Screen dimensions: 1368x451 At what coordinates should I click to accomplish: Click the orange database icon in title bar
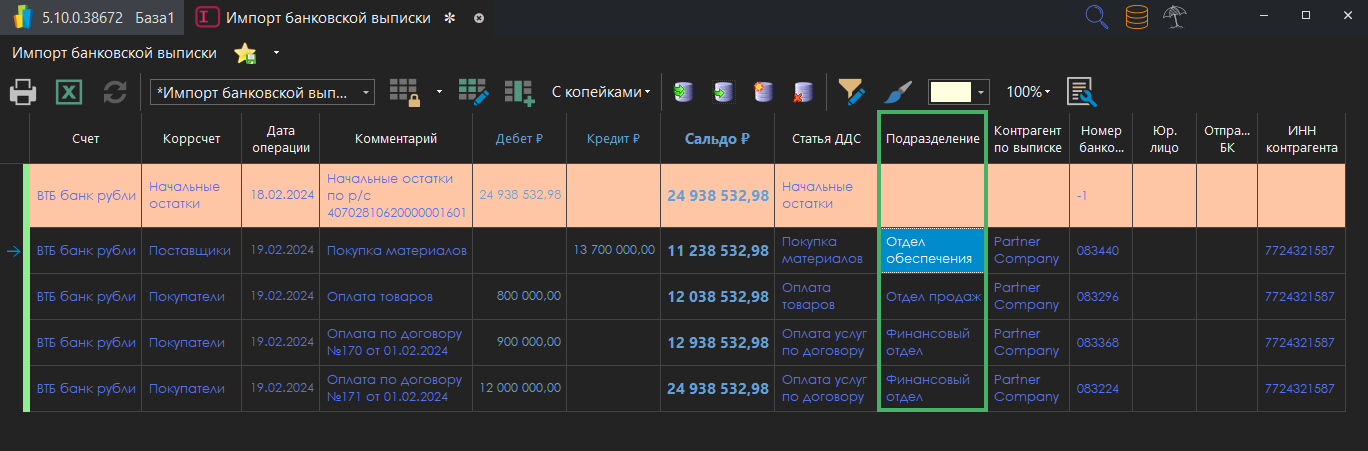(x=1137, y=17)
